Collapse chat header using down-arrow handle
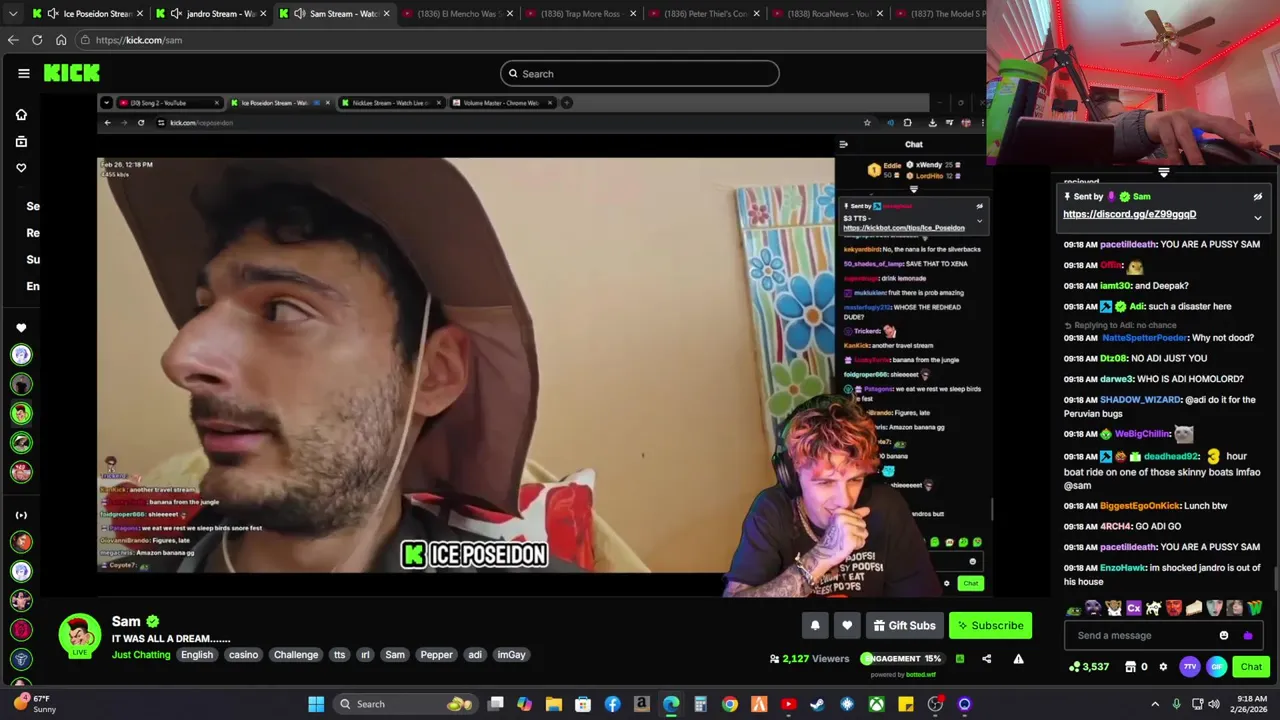Screen dimensions: 1280x720 coord(1163,173)
